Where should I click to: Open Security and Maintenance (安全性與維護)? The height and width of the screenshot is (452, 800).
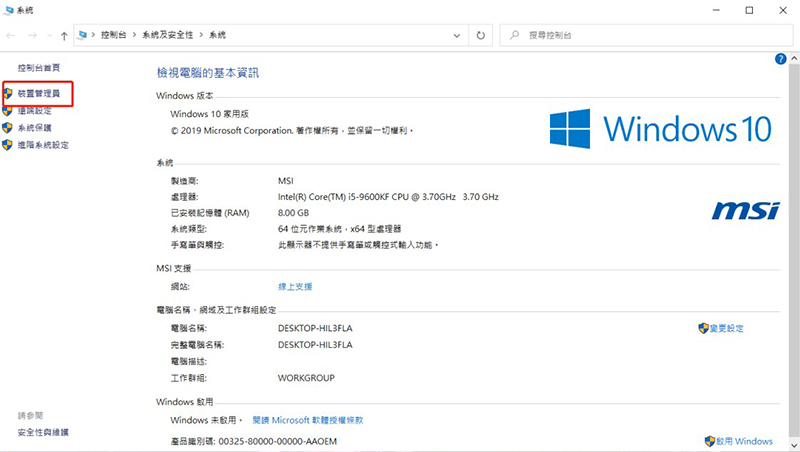[x=43, y=432]
